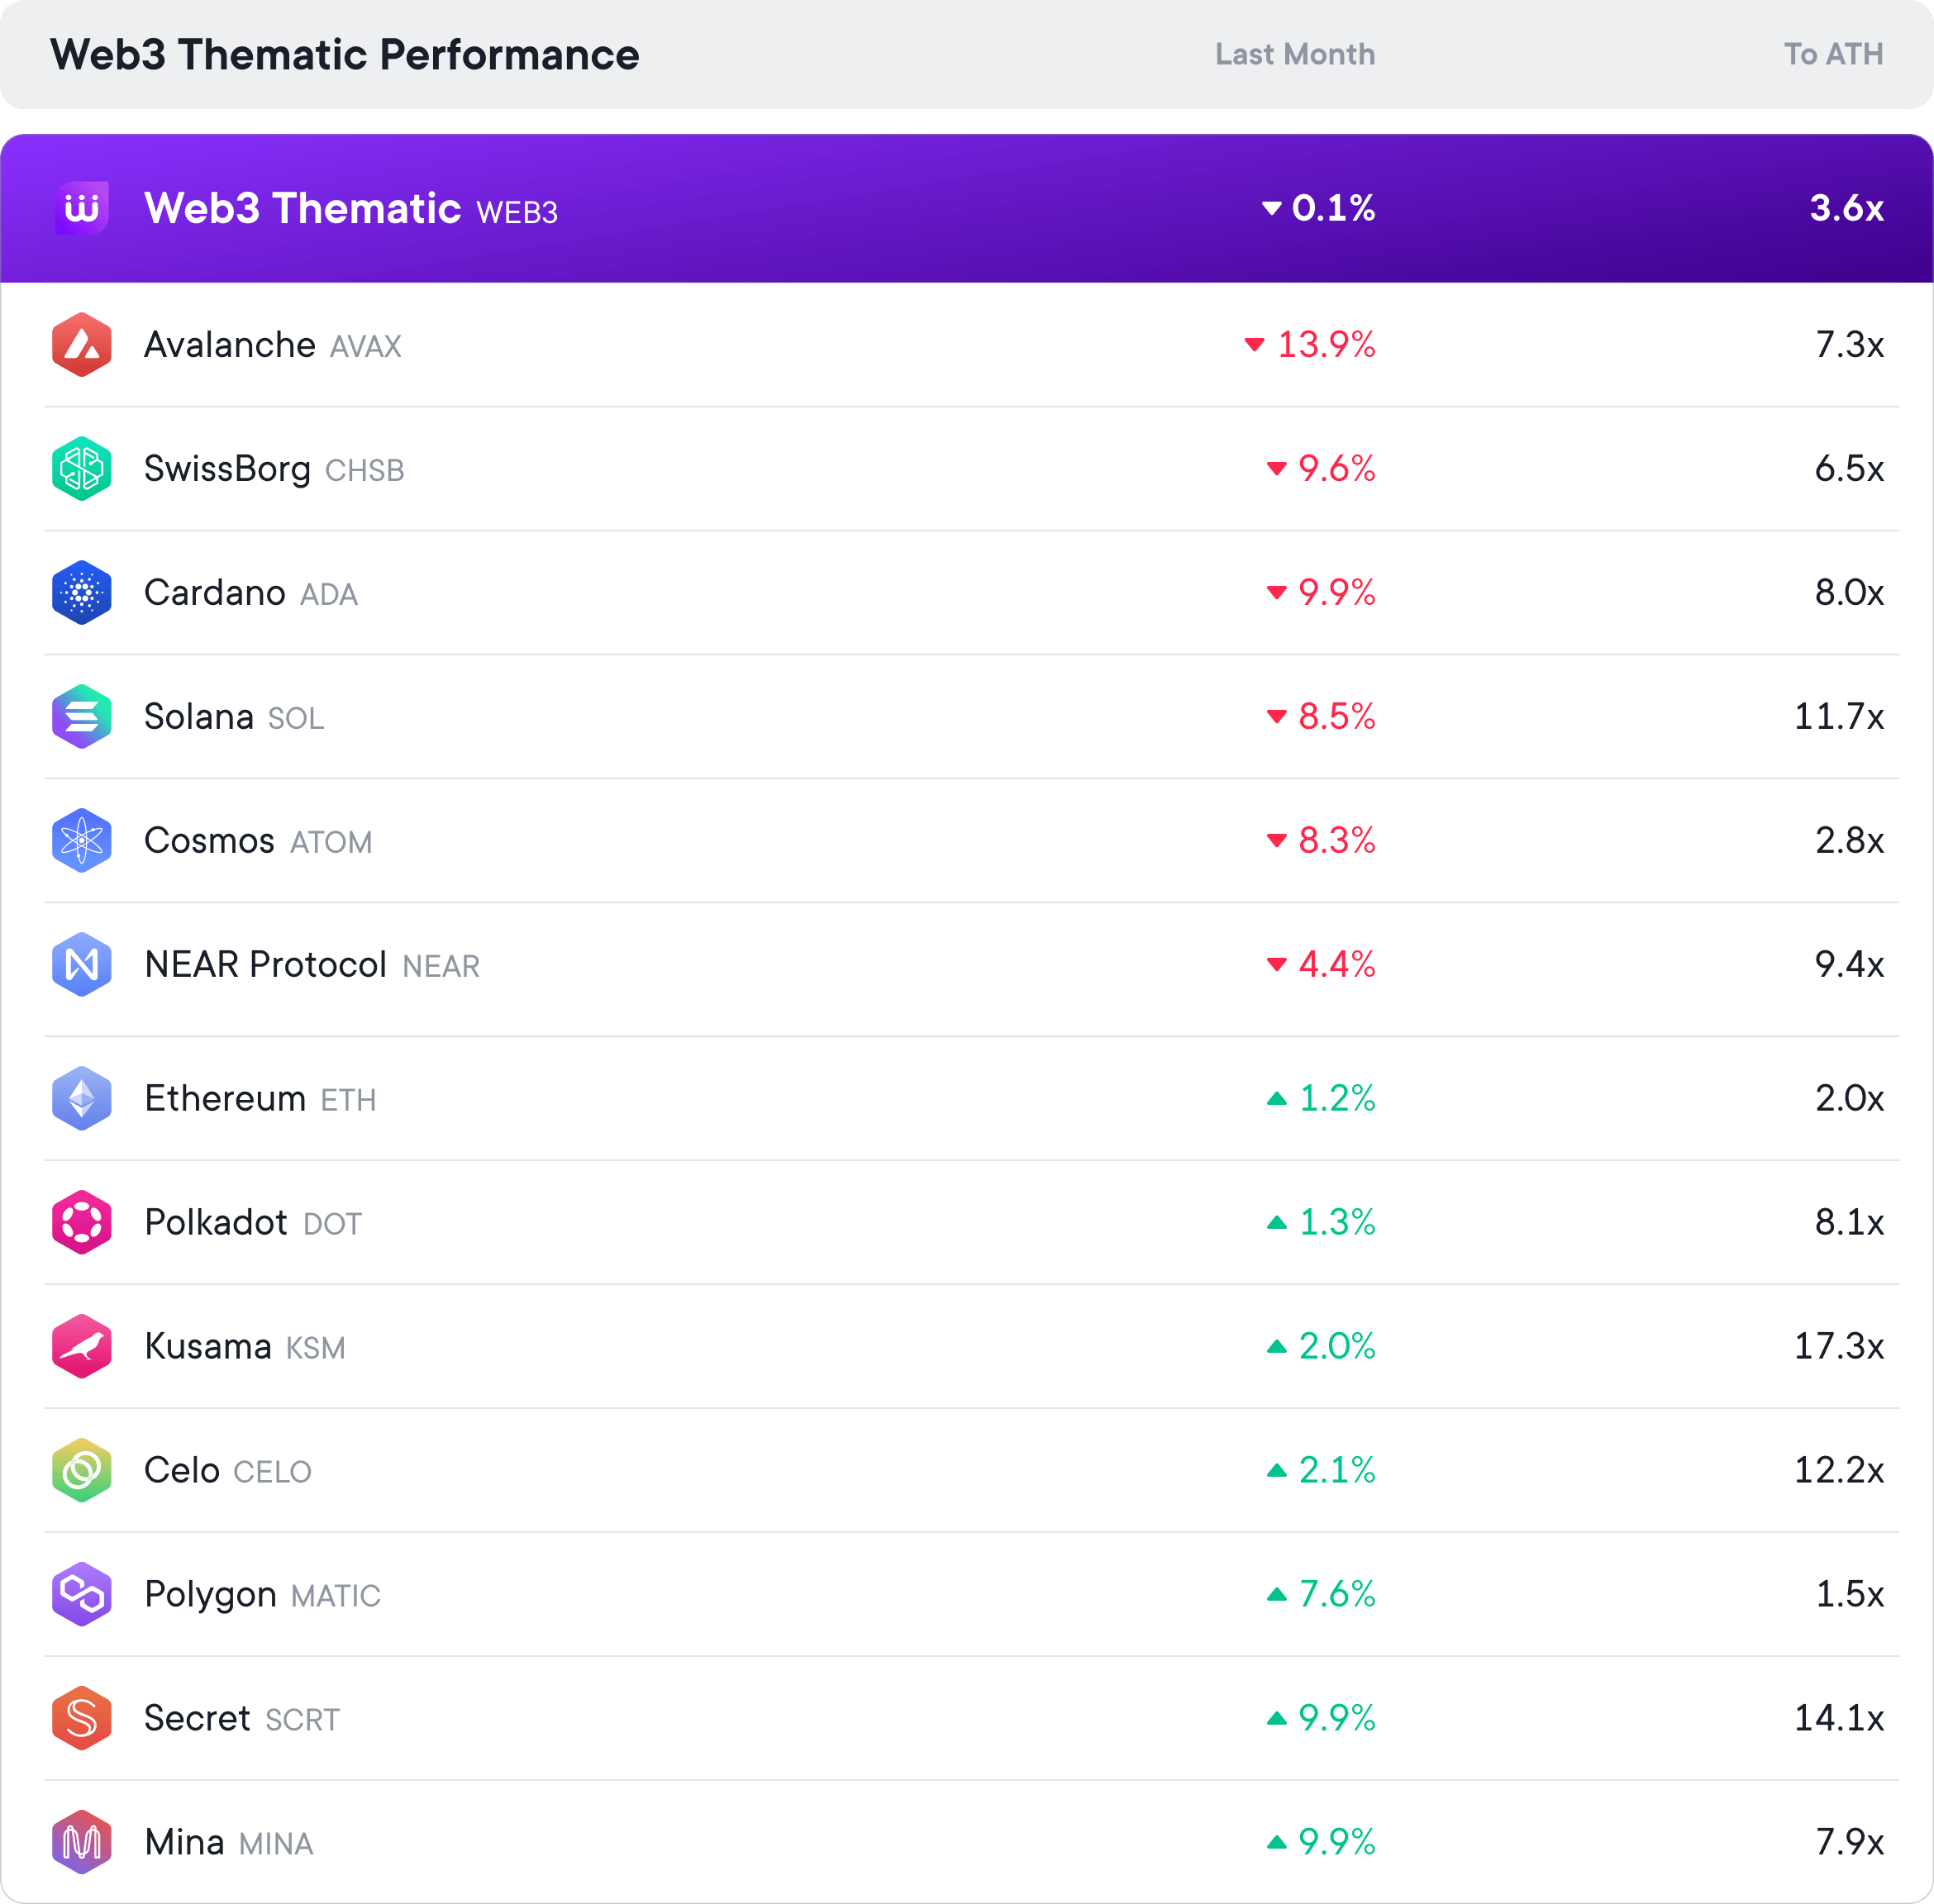This screenshot has height=1904, width=1934.
Task: Click the Cardano ADA coin icon
Action: [x=81, y=593]
